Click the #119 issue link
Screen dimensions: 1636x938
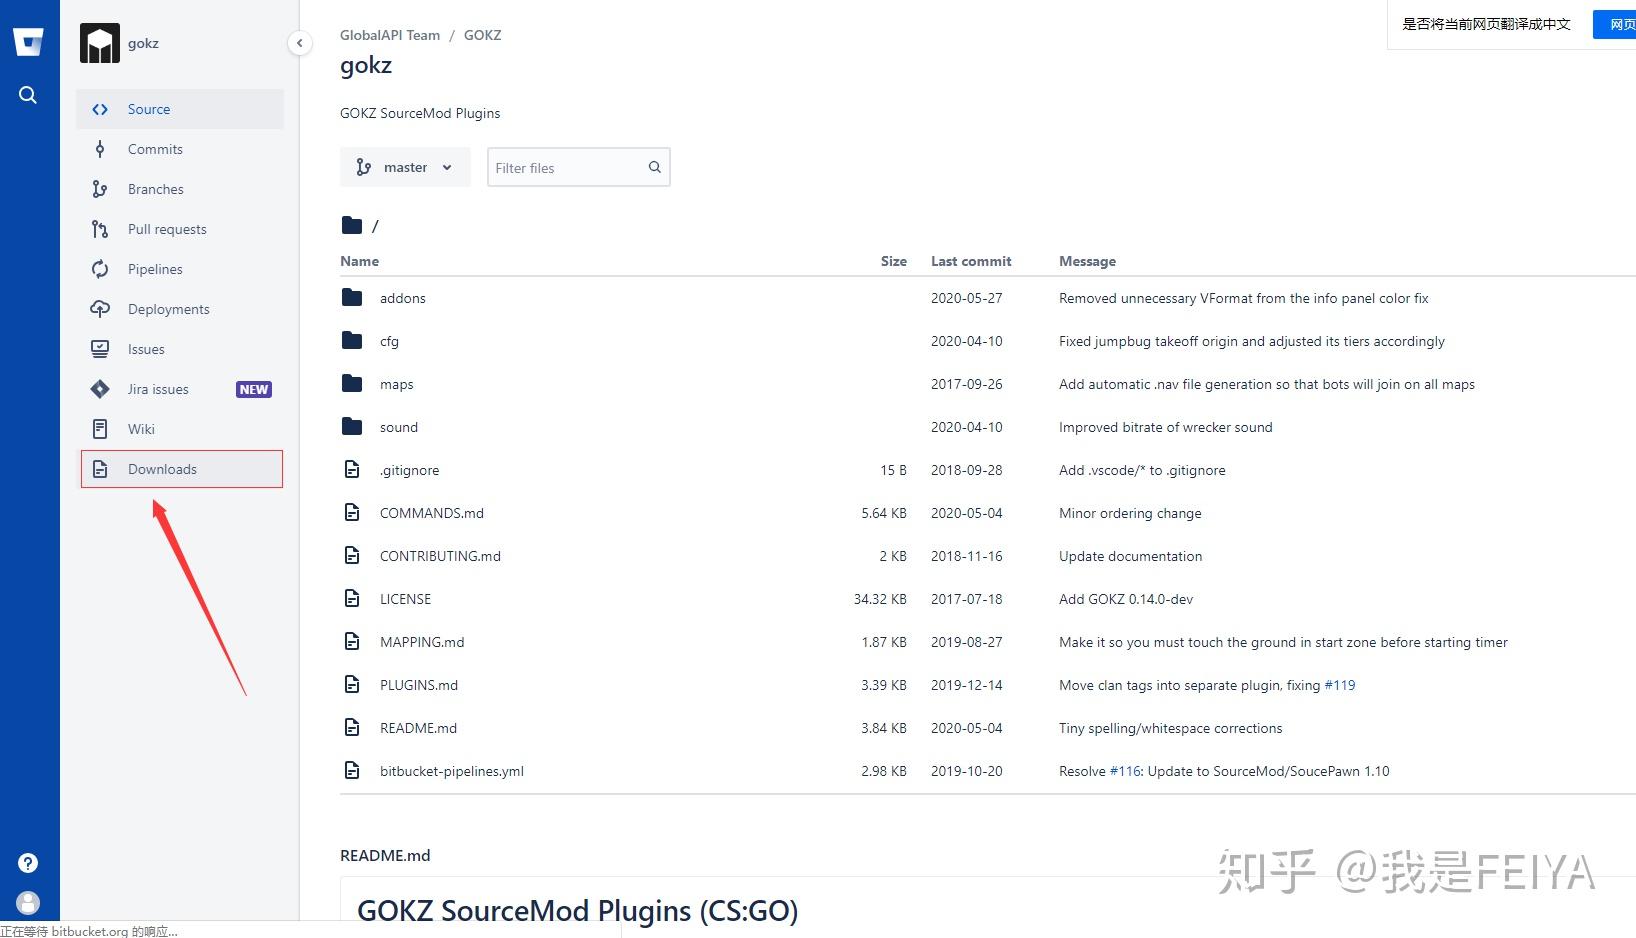1340,685
